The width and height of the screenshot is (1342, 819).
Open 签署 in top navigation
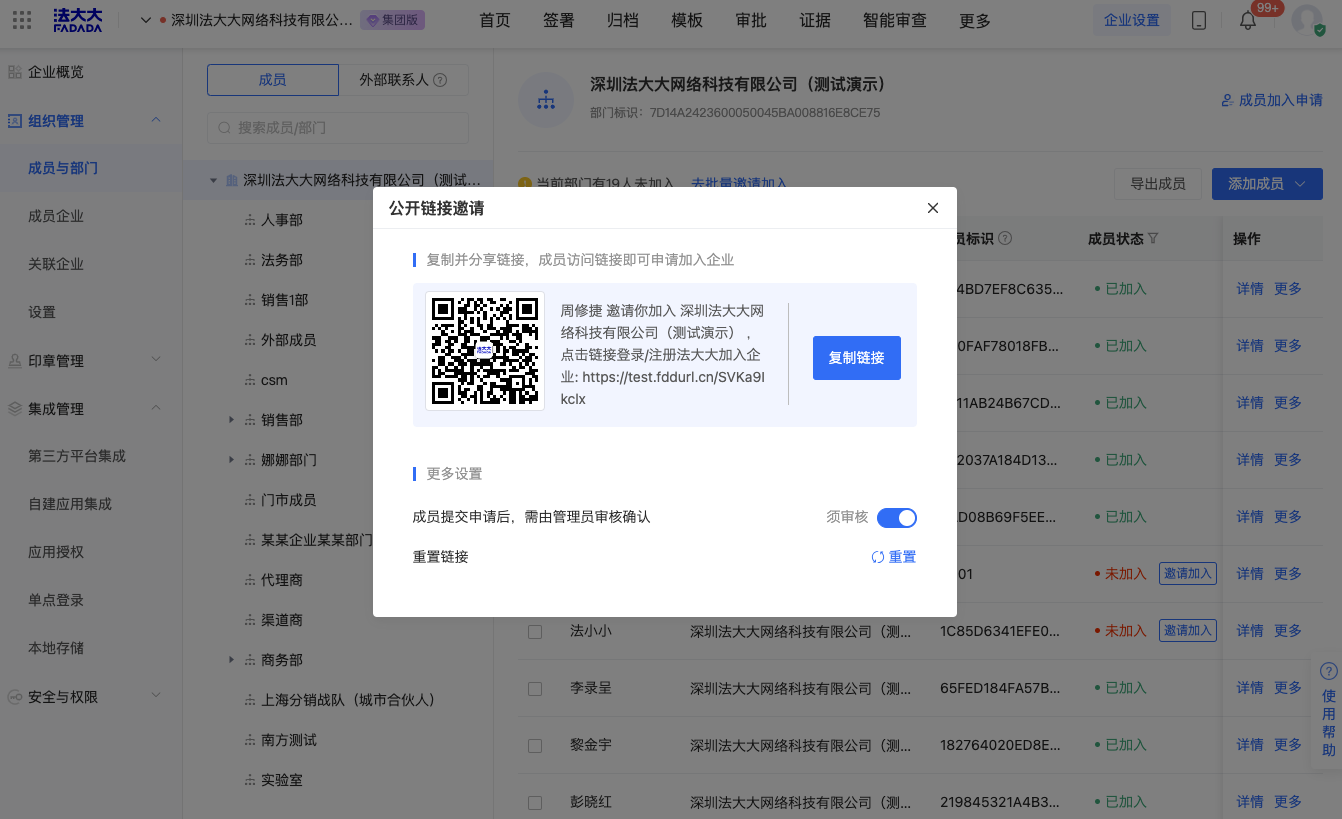(559, 20)
